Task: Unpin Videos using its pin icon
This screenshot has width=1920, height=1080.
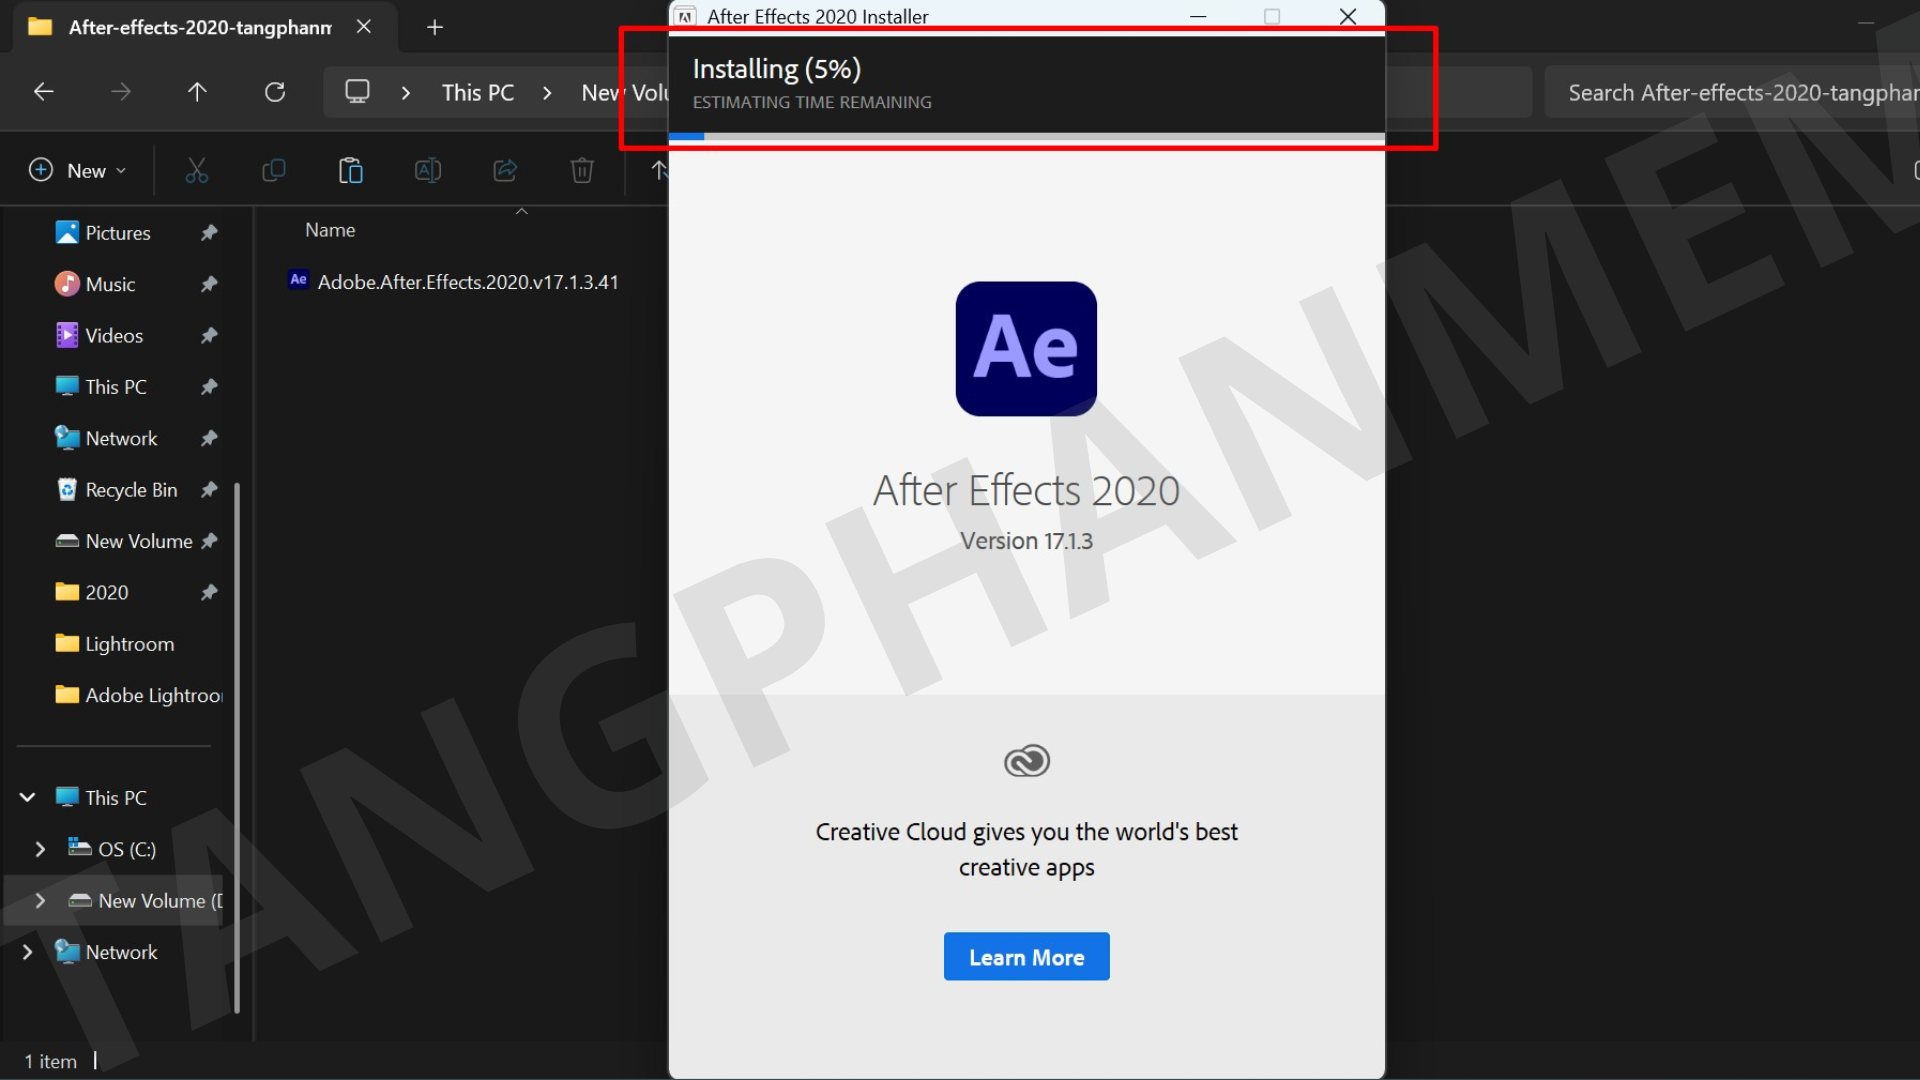Action: [x=208, y=335]
